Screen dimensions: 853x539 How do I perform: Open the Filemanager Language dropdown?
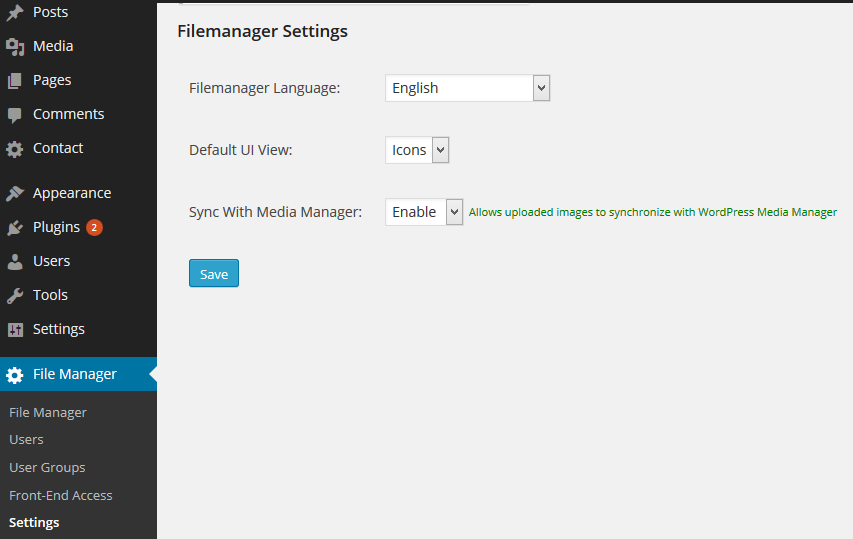point(467,88)
